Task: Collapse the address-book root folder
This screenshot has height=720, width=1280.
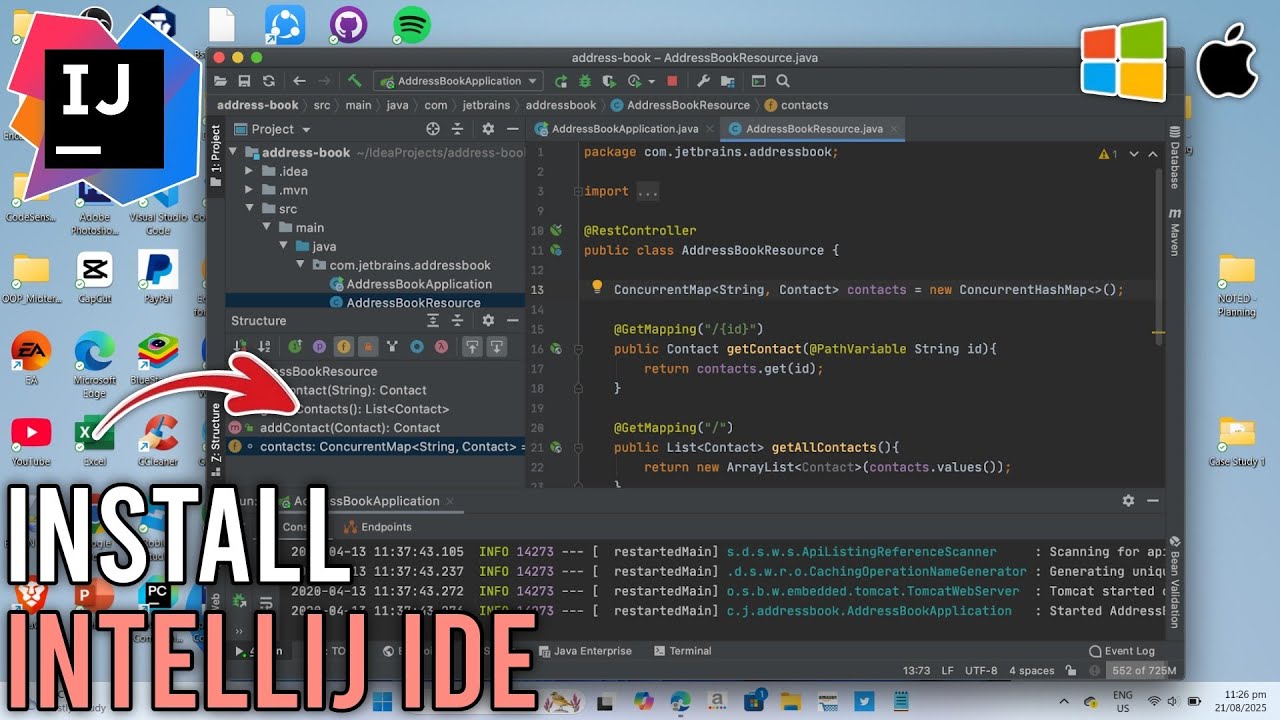Action: point(234,152)
